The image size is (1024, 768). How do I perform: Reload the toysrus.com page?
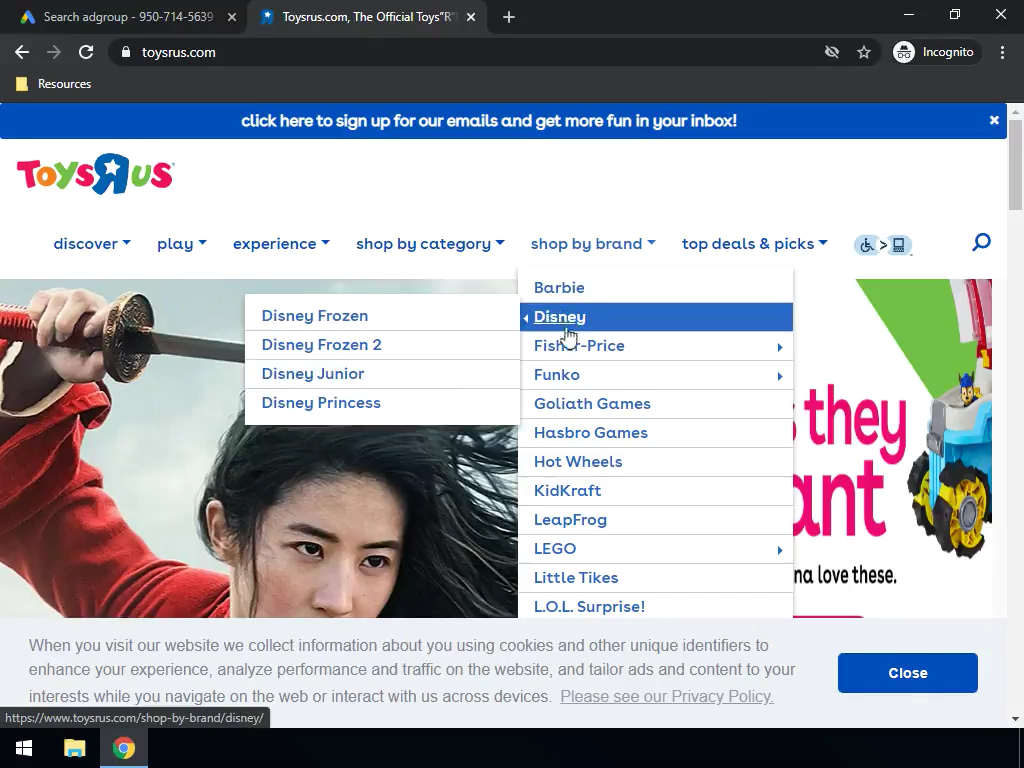(x=86, y=52)
